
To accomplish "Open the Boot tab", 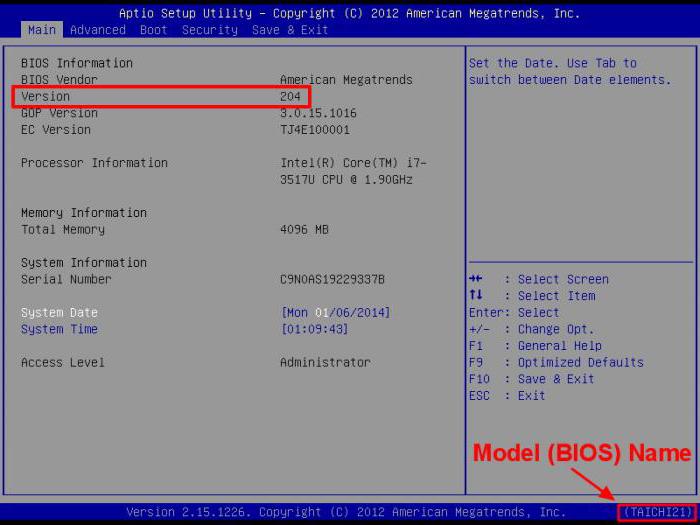I will (154, 30).
